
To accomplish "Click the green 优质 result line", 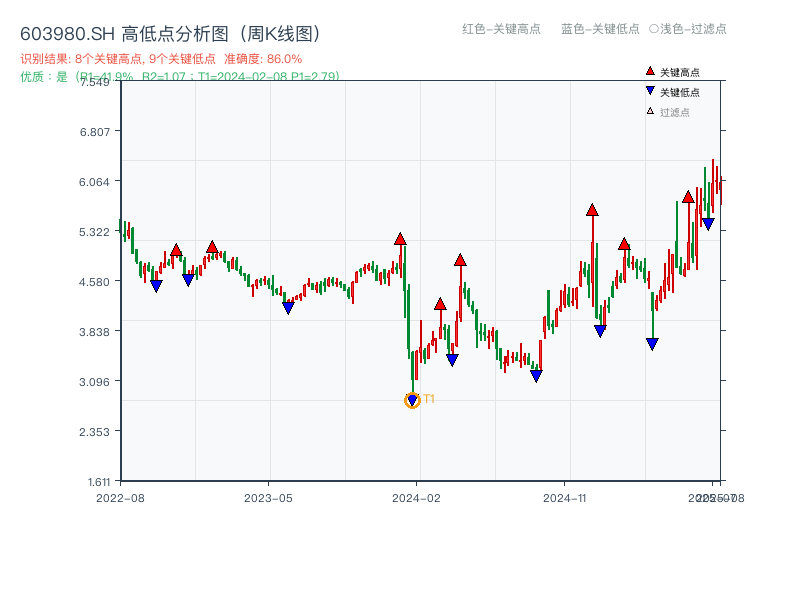I will 180,76.
